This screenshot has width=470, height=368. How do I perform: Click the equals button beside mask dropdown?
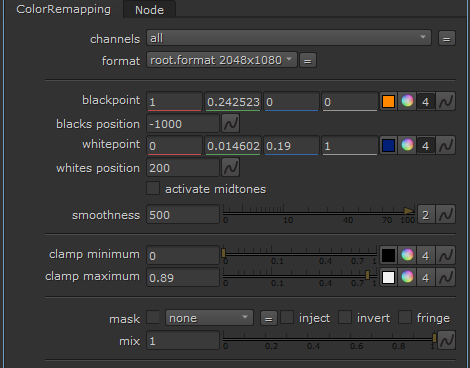[268, 318]
